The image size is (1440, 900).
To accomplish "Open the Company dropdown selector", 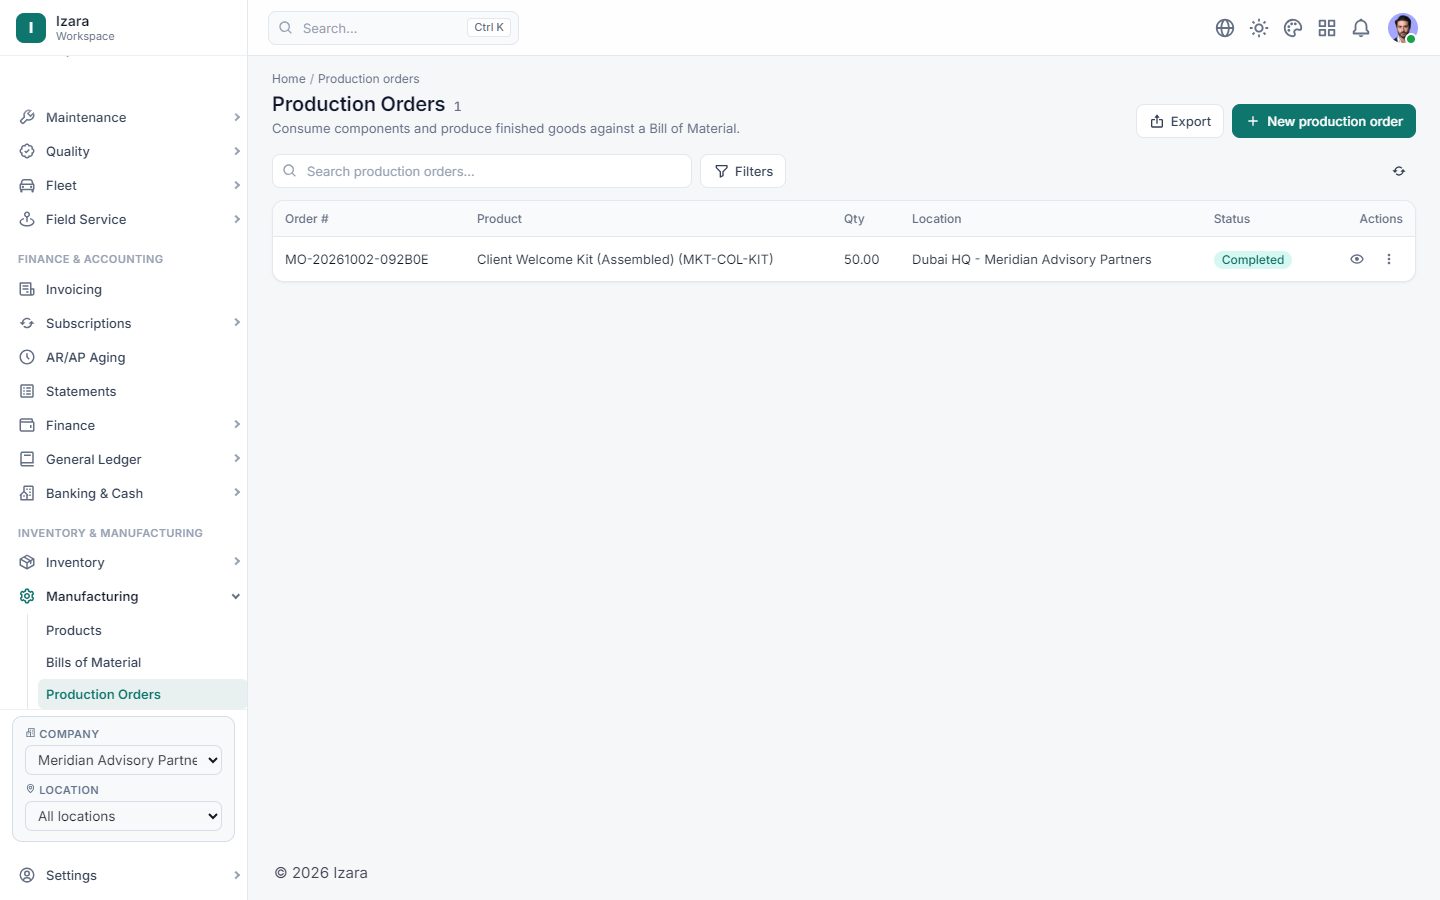I will [x=123, y=760].
